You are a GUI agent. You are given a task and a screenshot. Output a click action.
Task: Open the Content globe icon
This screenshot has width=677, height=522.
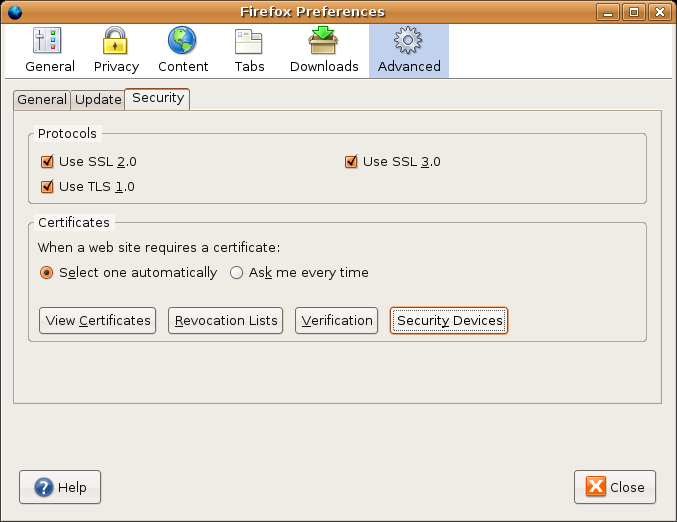point(183,42)
